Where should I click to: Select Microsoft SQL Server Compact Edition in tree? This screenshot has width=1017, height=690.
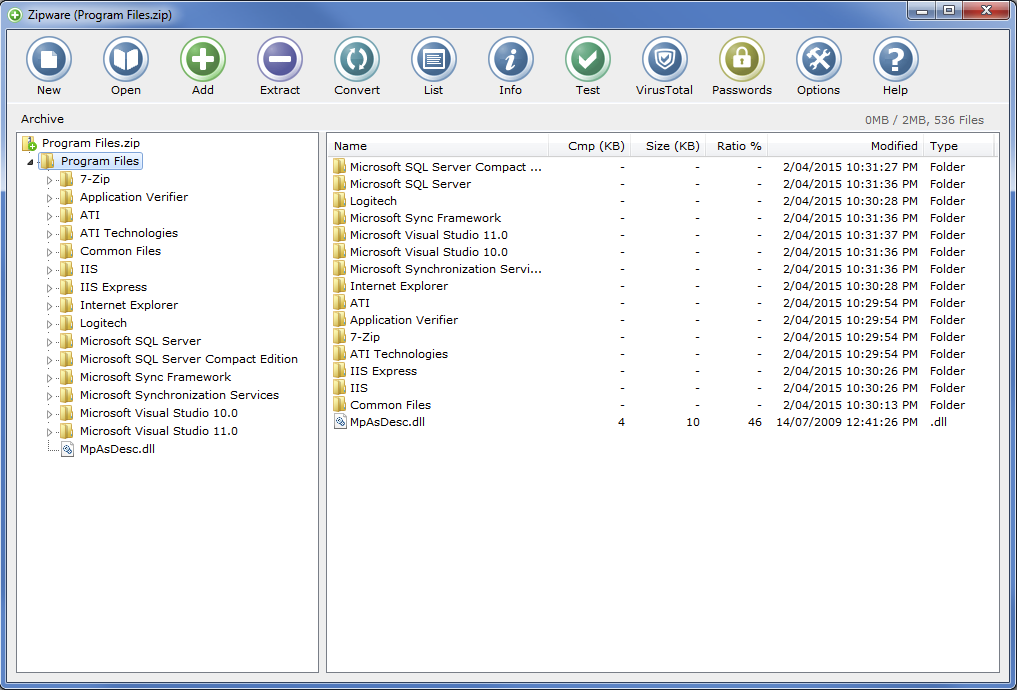189,359
